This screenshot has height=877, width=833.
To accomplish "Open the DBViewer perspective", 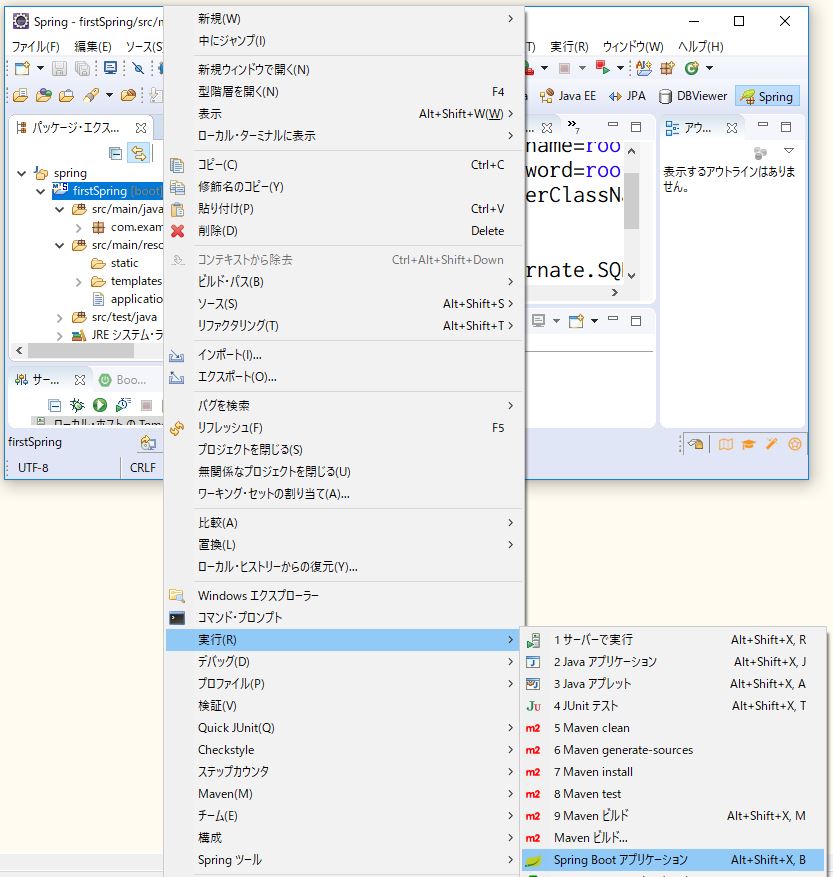I will point(693,96).
